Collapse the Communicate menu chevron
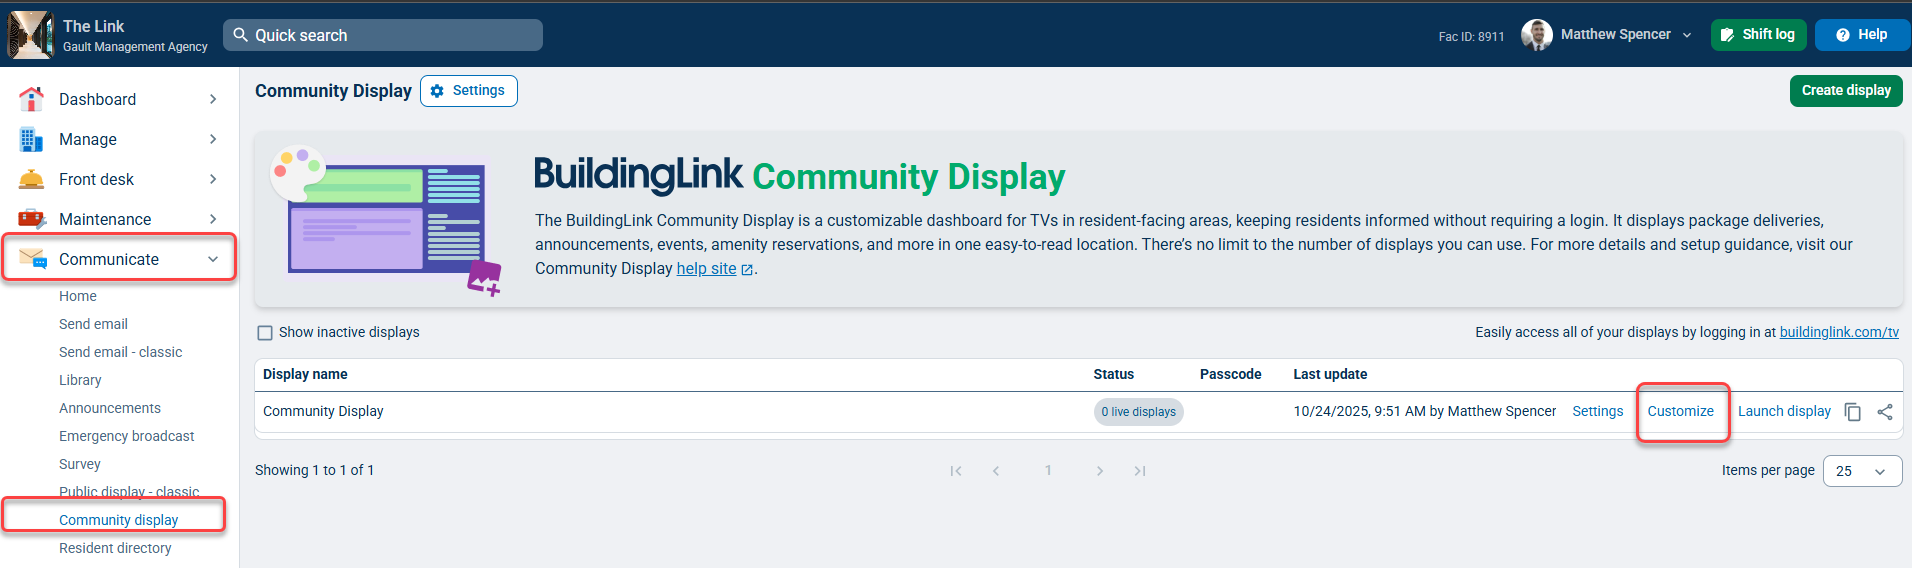Screen dimensions: 1912x568 (x=213, y=259)
